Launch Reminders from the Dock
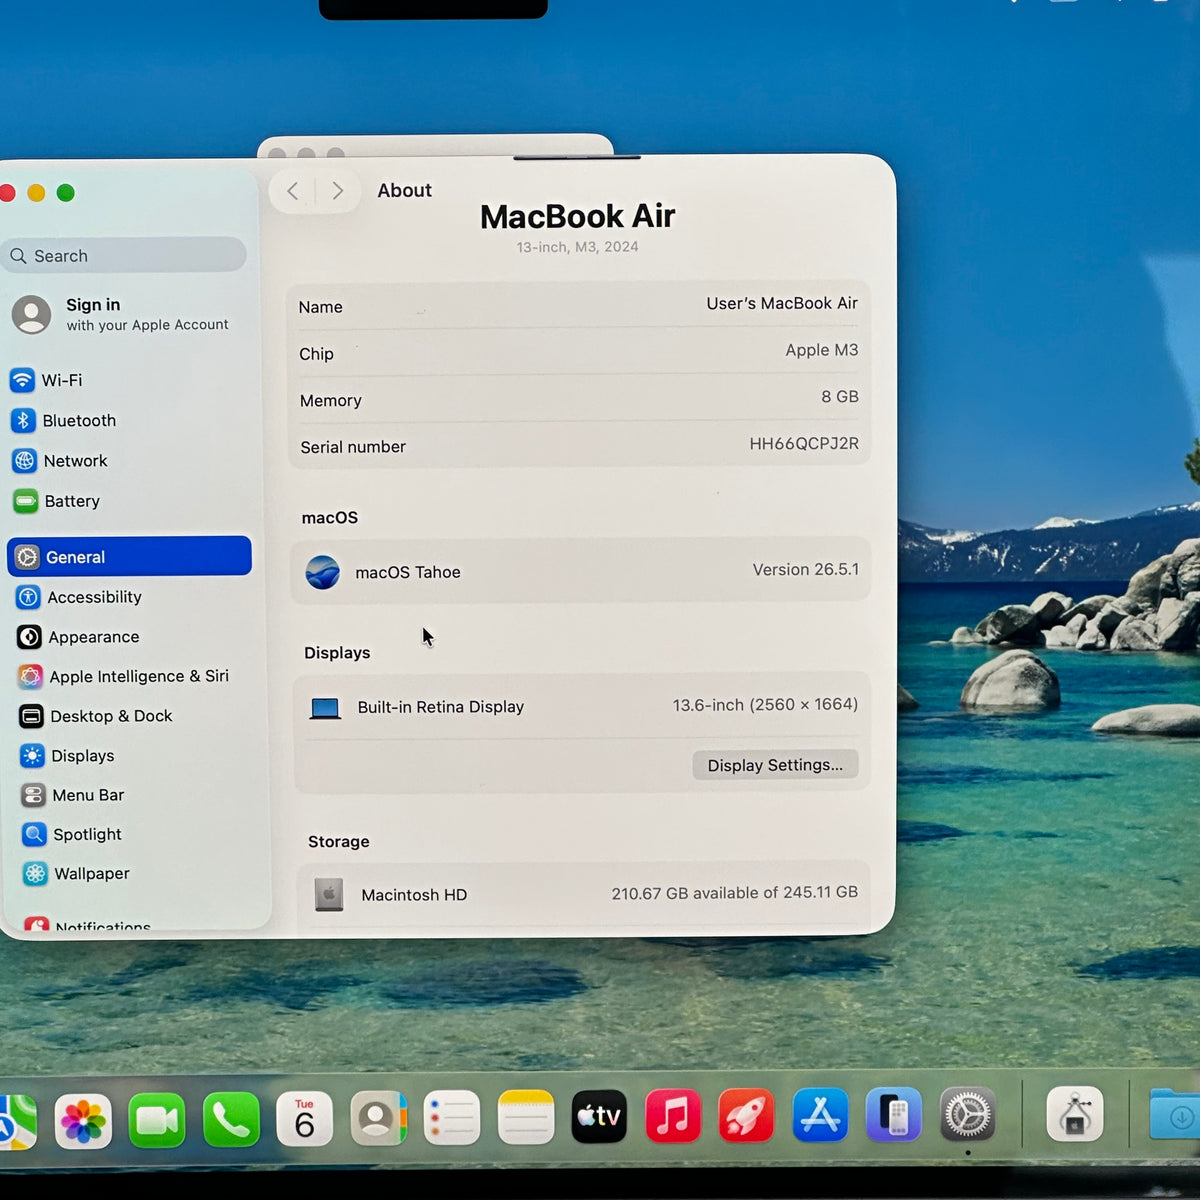1200x1200 pixels. tap(452, 1118)
